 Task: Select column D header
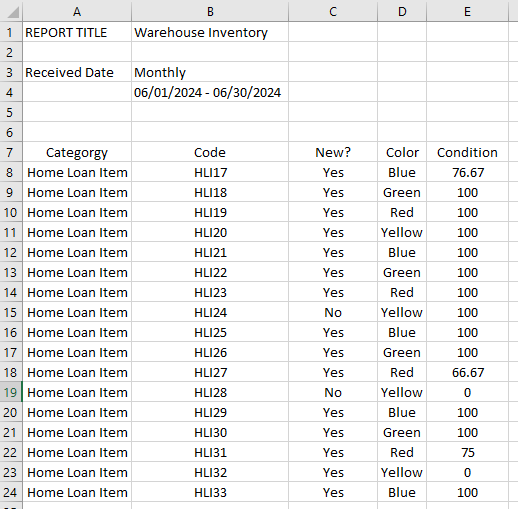pos(402,12)
